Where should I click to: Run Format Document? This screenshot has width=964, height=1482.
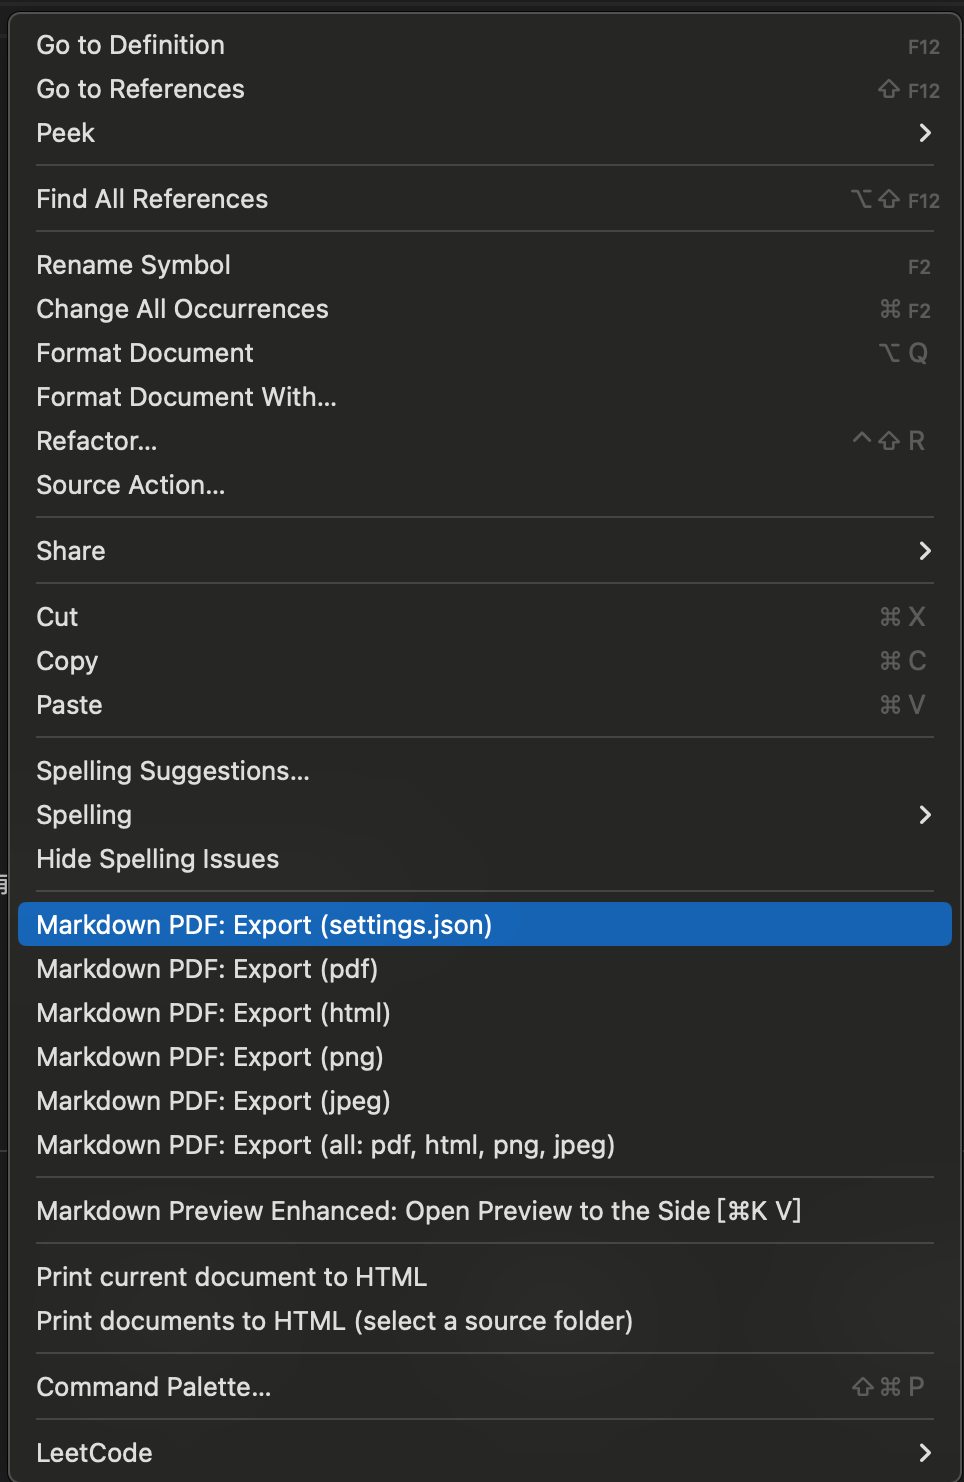(x=145, y=353)
